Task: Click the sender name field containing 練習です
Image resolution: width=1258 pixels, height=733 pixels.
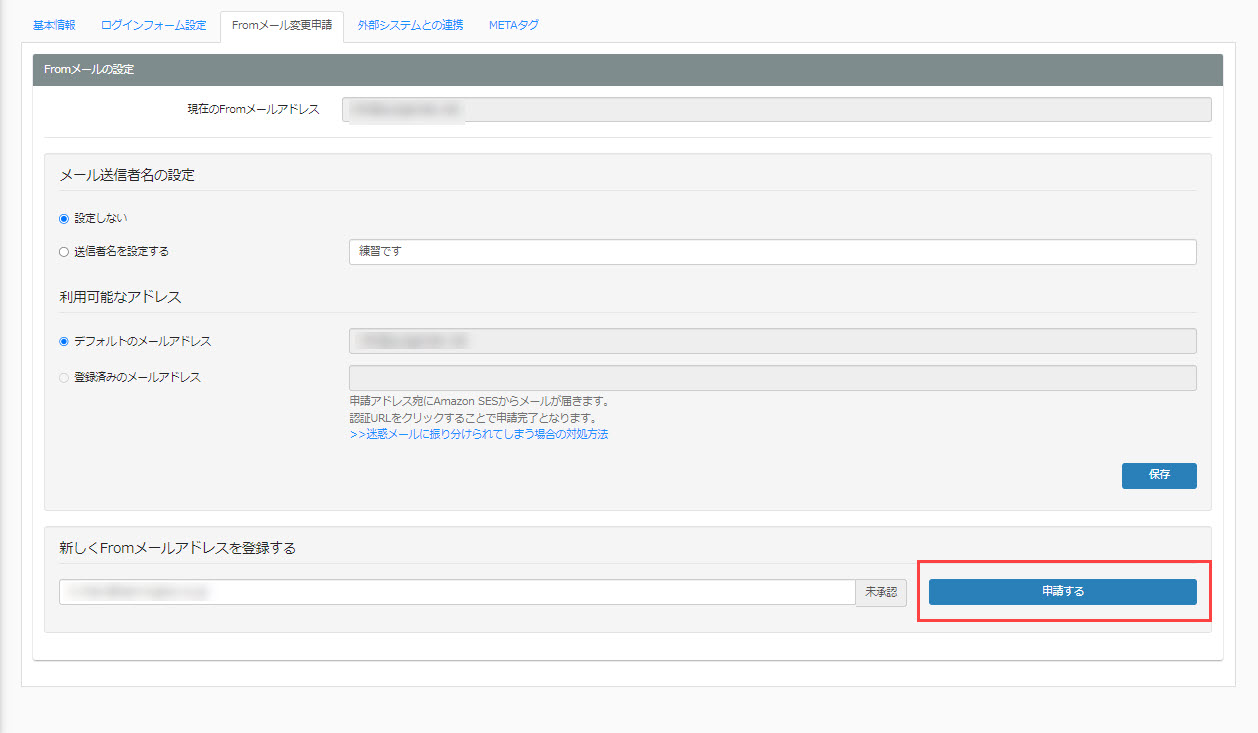Action: [x=772, y=252]
